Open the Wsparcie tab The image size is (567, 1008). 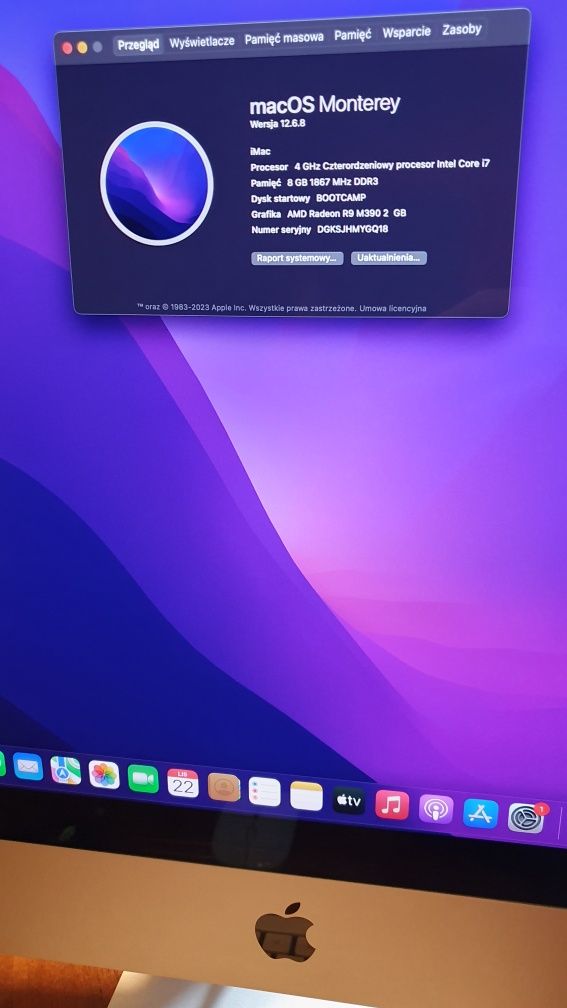[406, 32]
